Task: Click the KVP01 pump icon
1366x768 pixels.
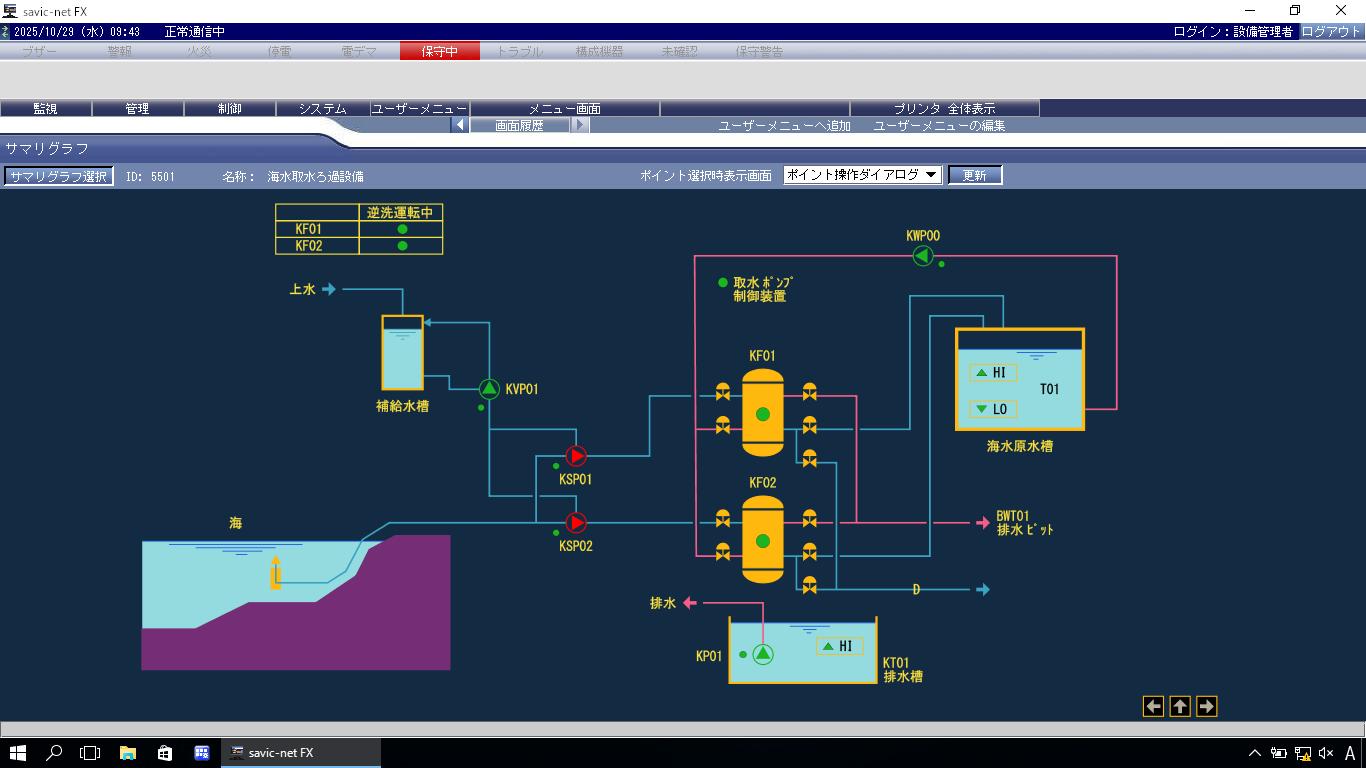Action: point(489,389)
